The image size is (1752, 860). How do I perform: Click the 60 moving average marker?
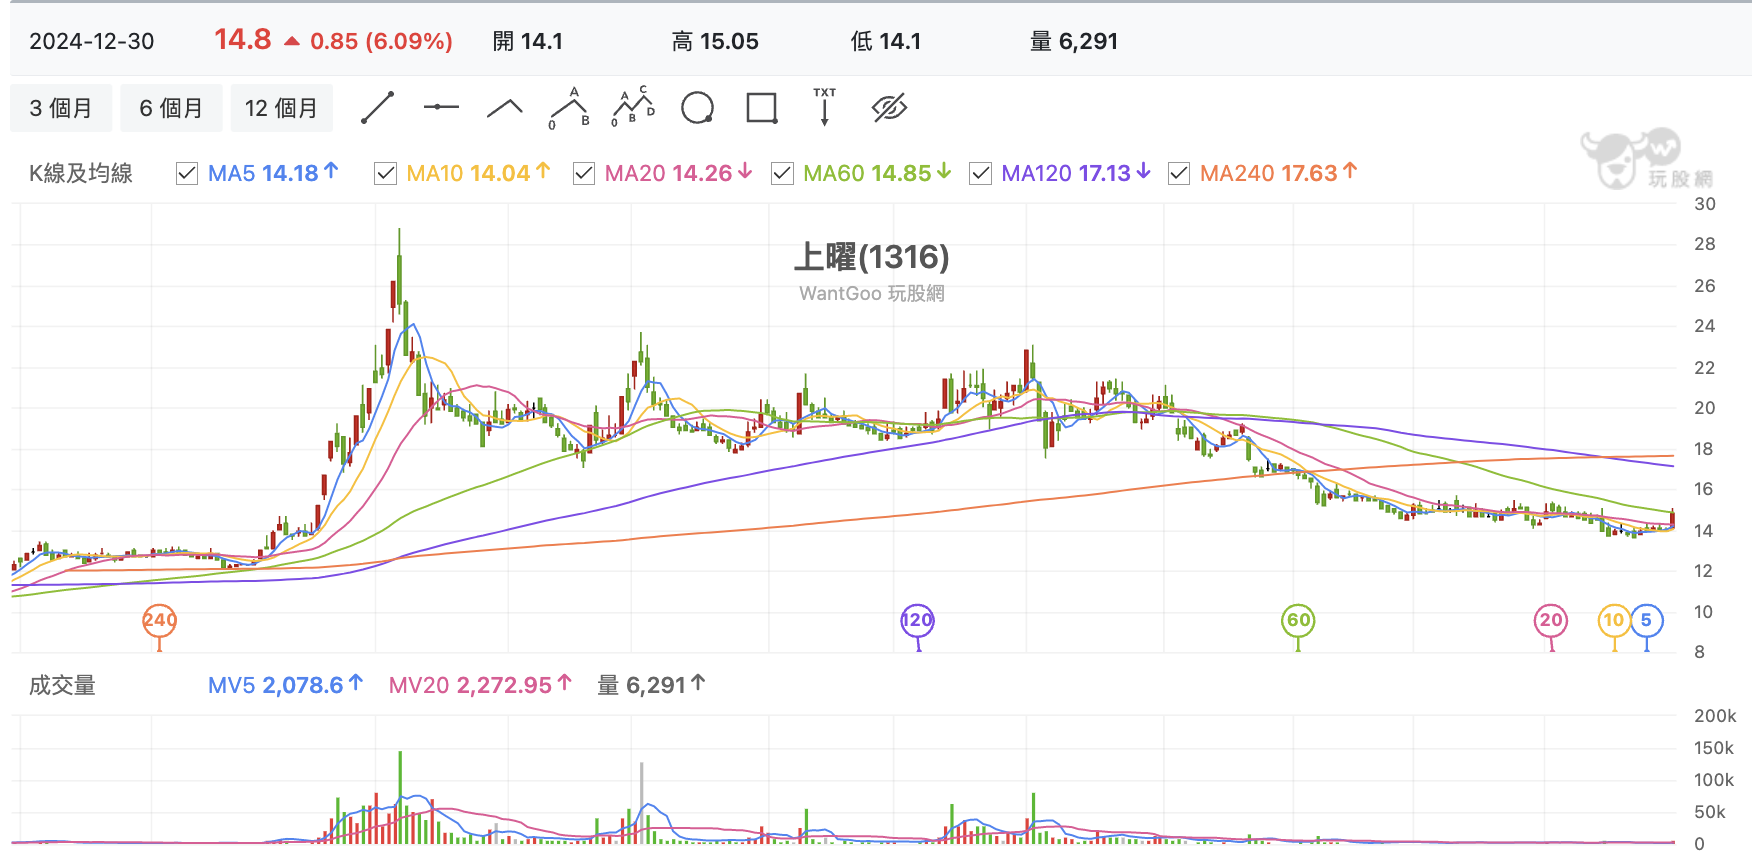tap(1298, 621)
